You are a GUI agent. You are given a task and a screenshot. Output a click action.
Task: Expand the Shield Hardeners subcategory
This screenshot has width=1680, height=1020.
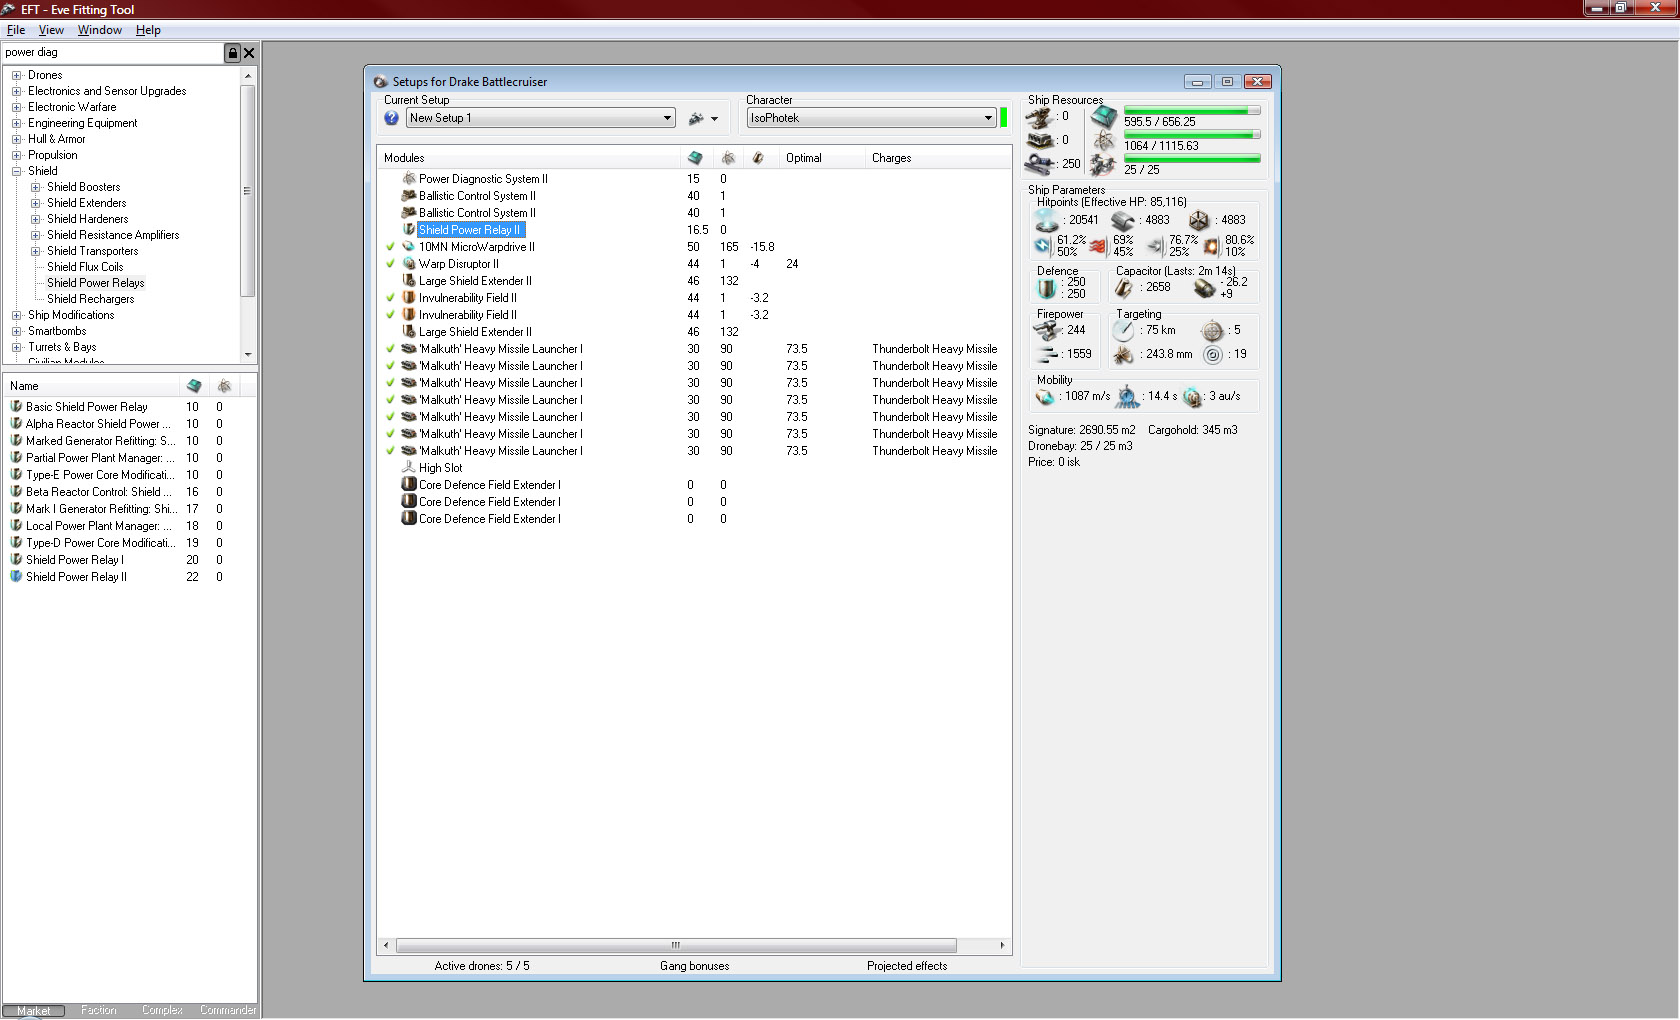pos(35,219)
